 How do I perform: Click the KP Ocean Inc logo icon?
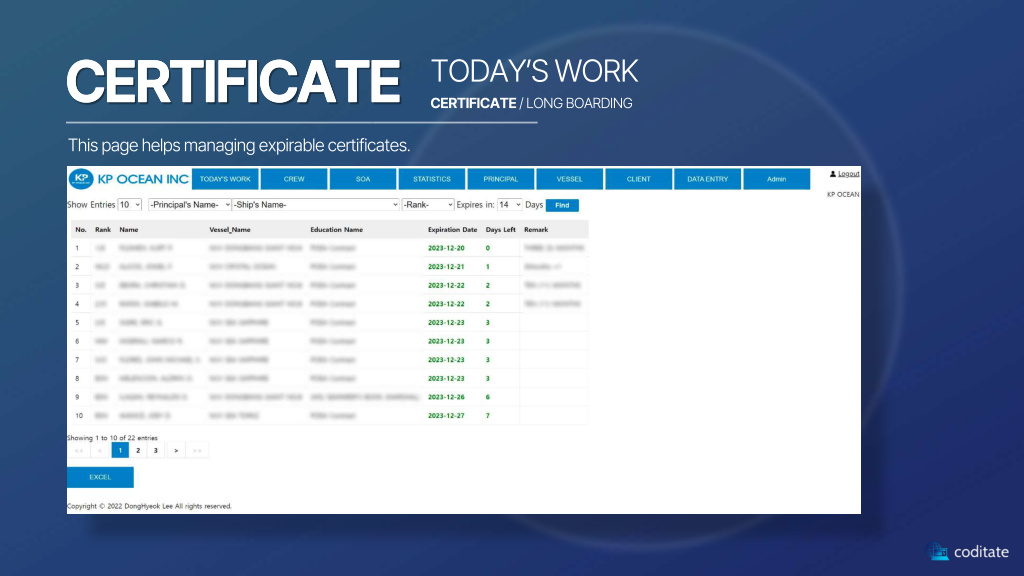pos(82,179)
